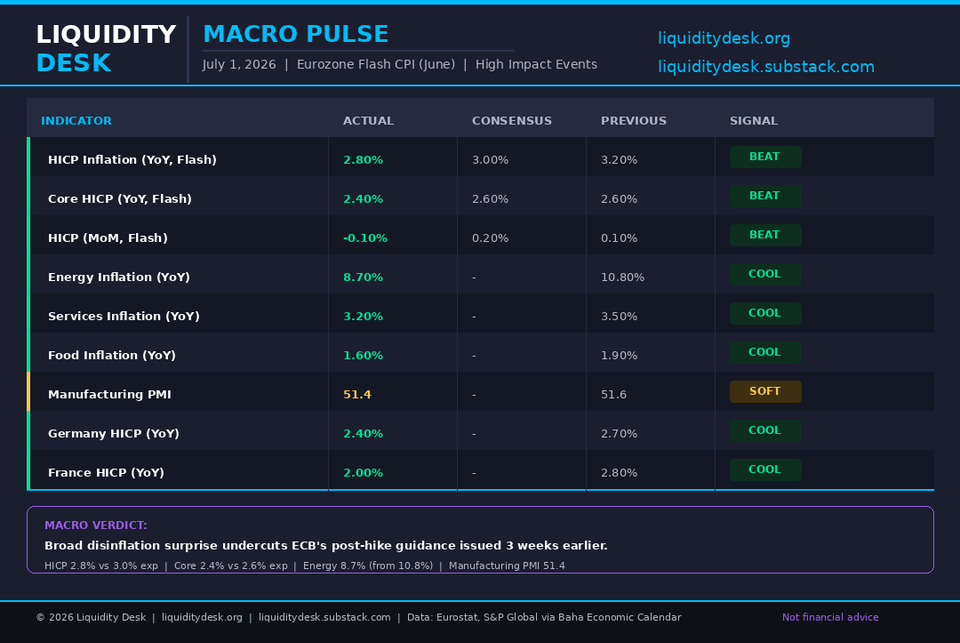This screenshot has height=643, width=960.
Task: Click the MACRO PULSE title
Action: pyautogui.click(x=296, y=34)
